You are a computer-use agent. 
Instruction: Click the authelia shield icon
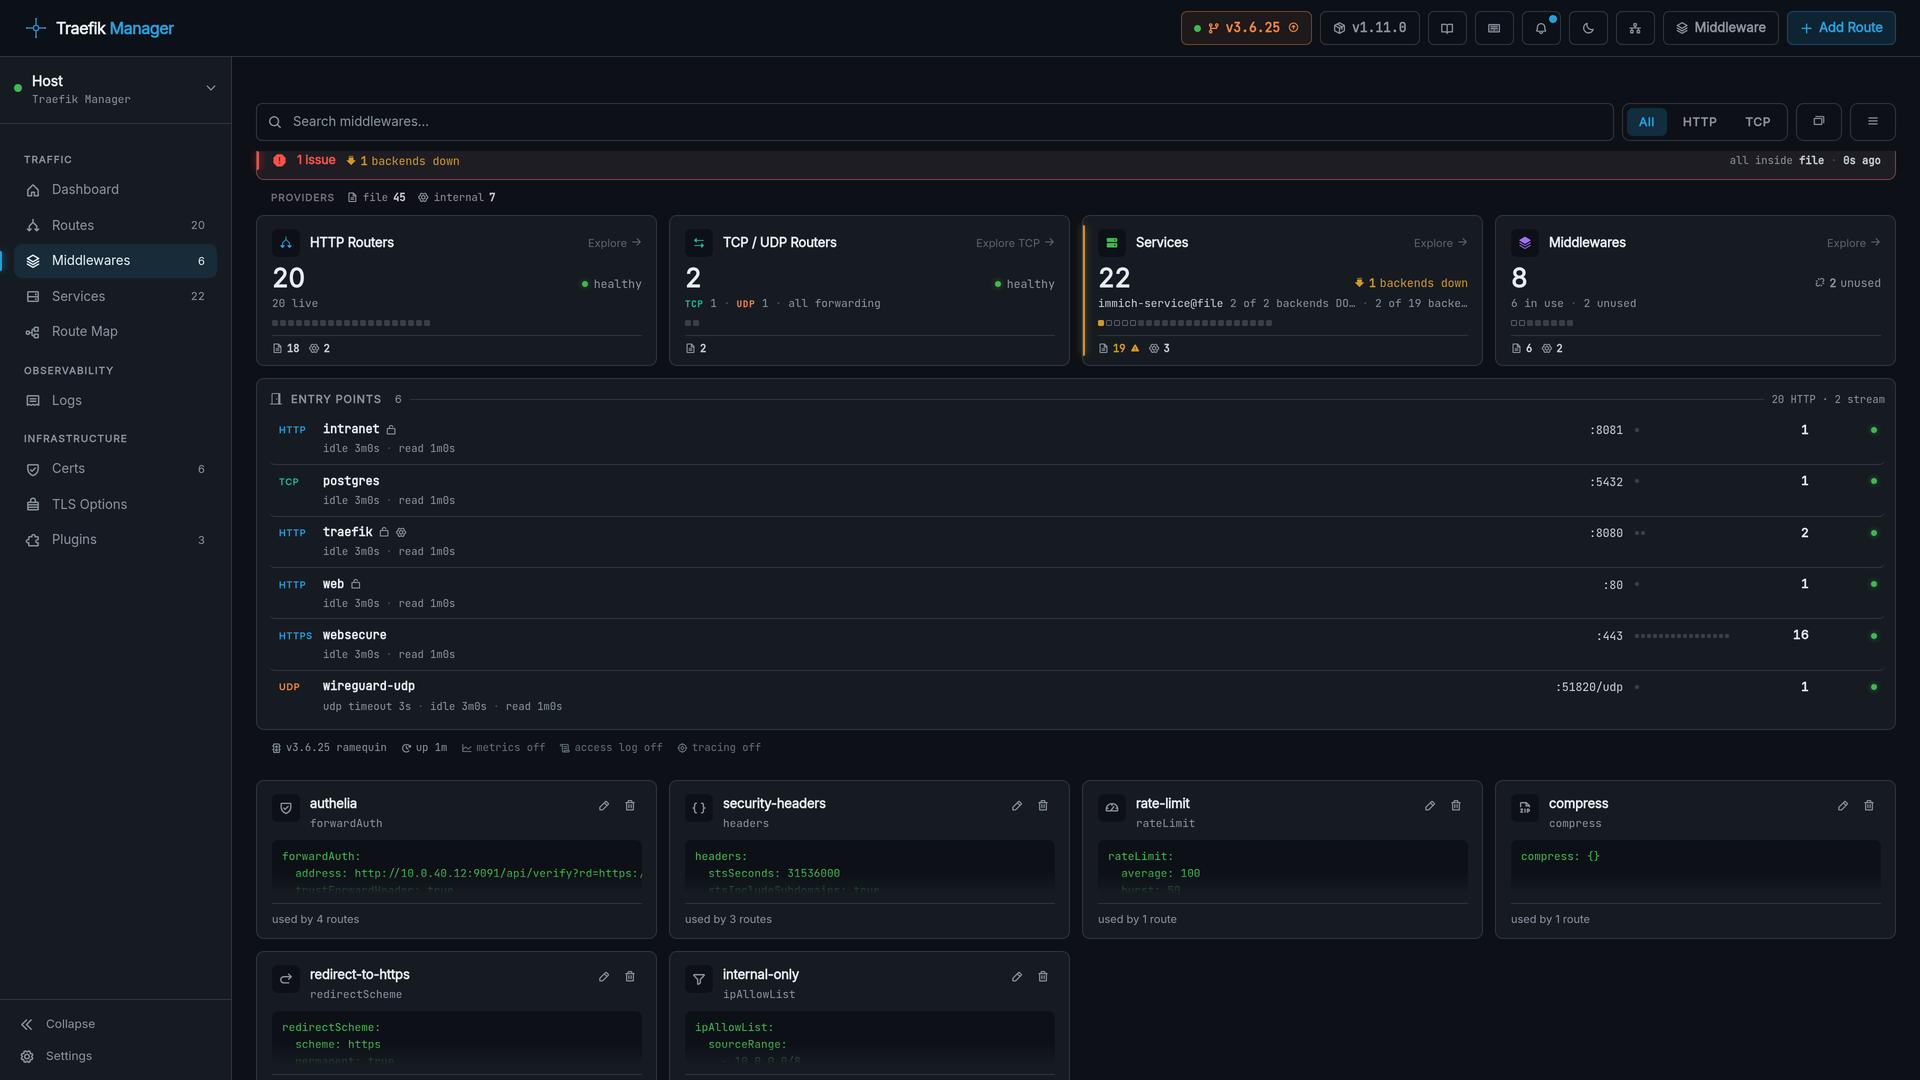tap(286, 808)
